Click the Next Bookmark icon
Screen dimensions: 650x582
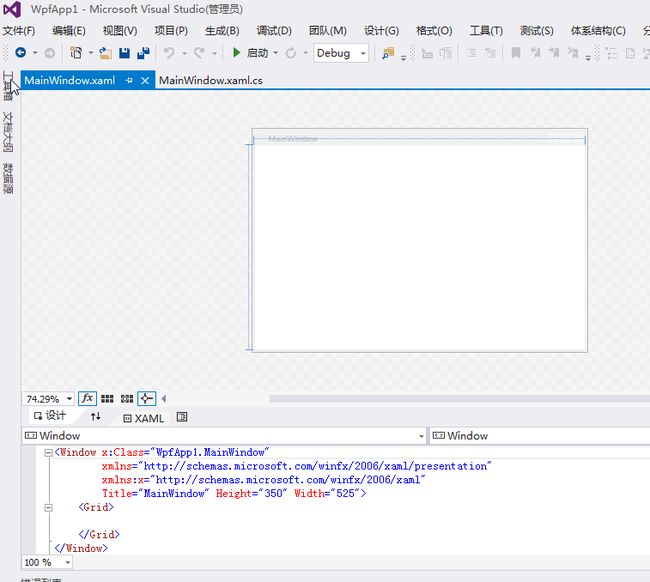[554, 53]
